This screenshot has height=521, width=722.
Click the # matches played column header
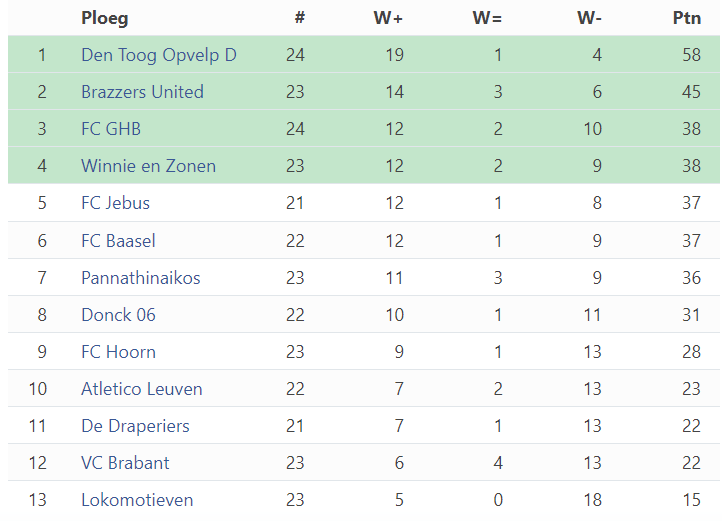pos(300,18)
